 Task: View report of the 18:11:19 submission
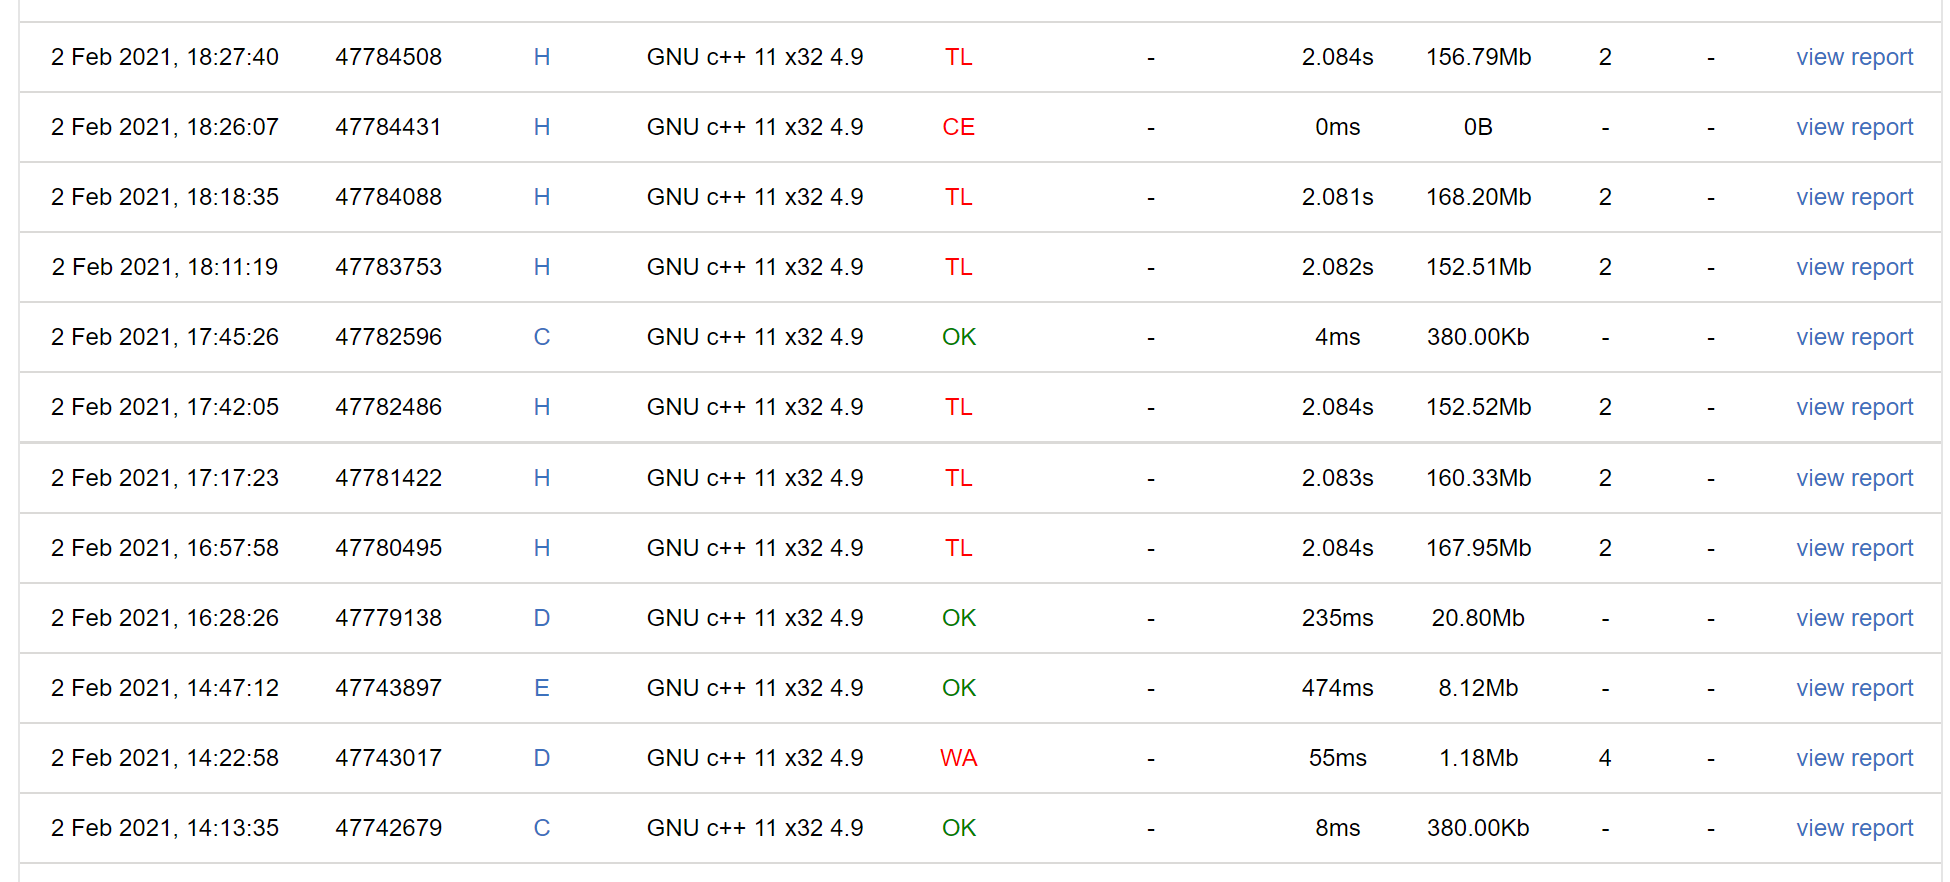[1854, 267]
